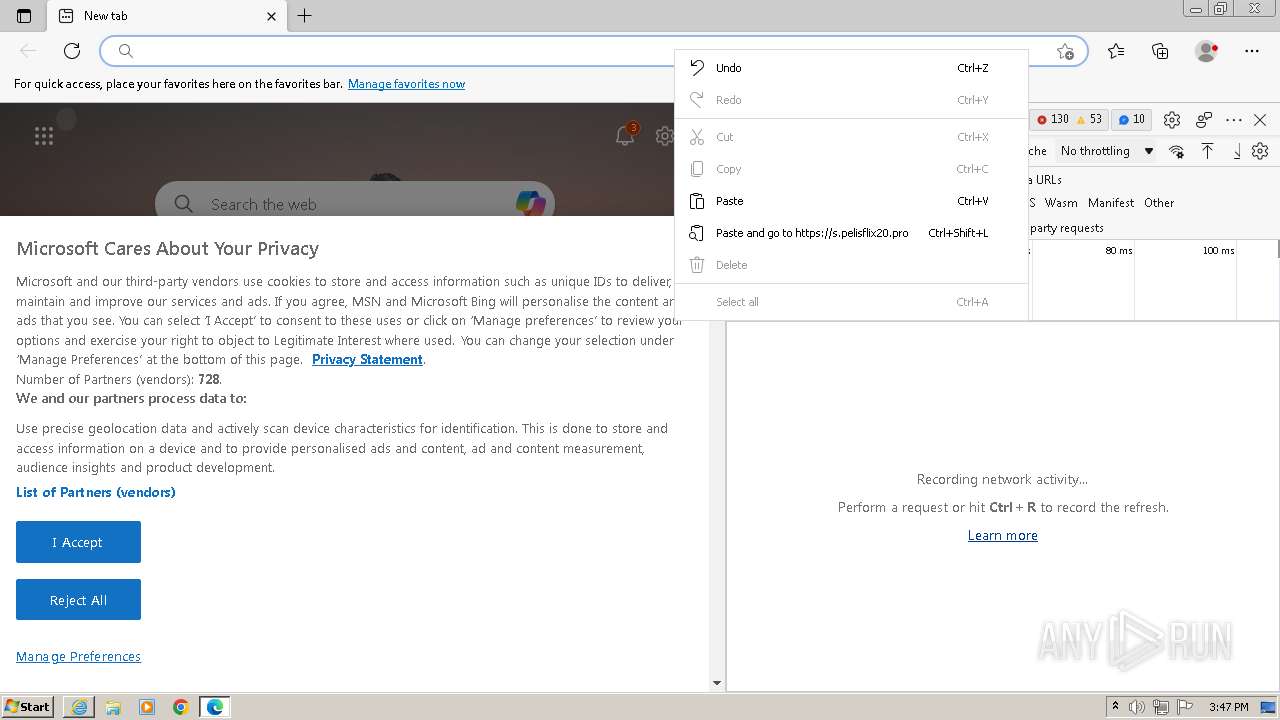Filter requests by Other type

point(1159,203)
